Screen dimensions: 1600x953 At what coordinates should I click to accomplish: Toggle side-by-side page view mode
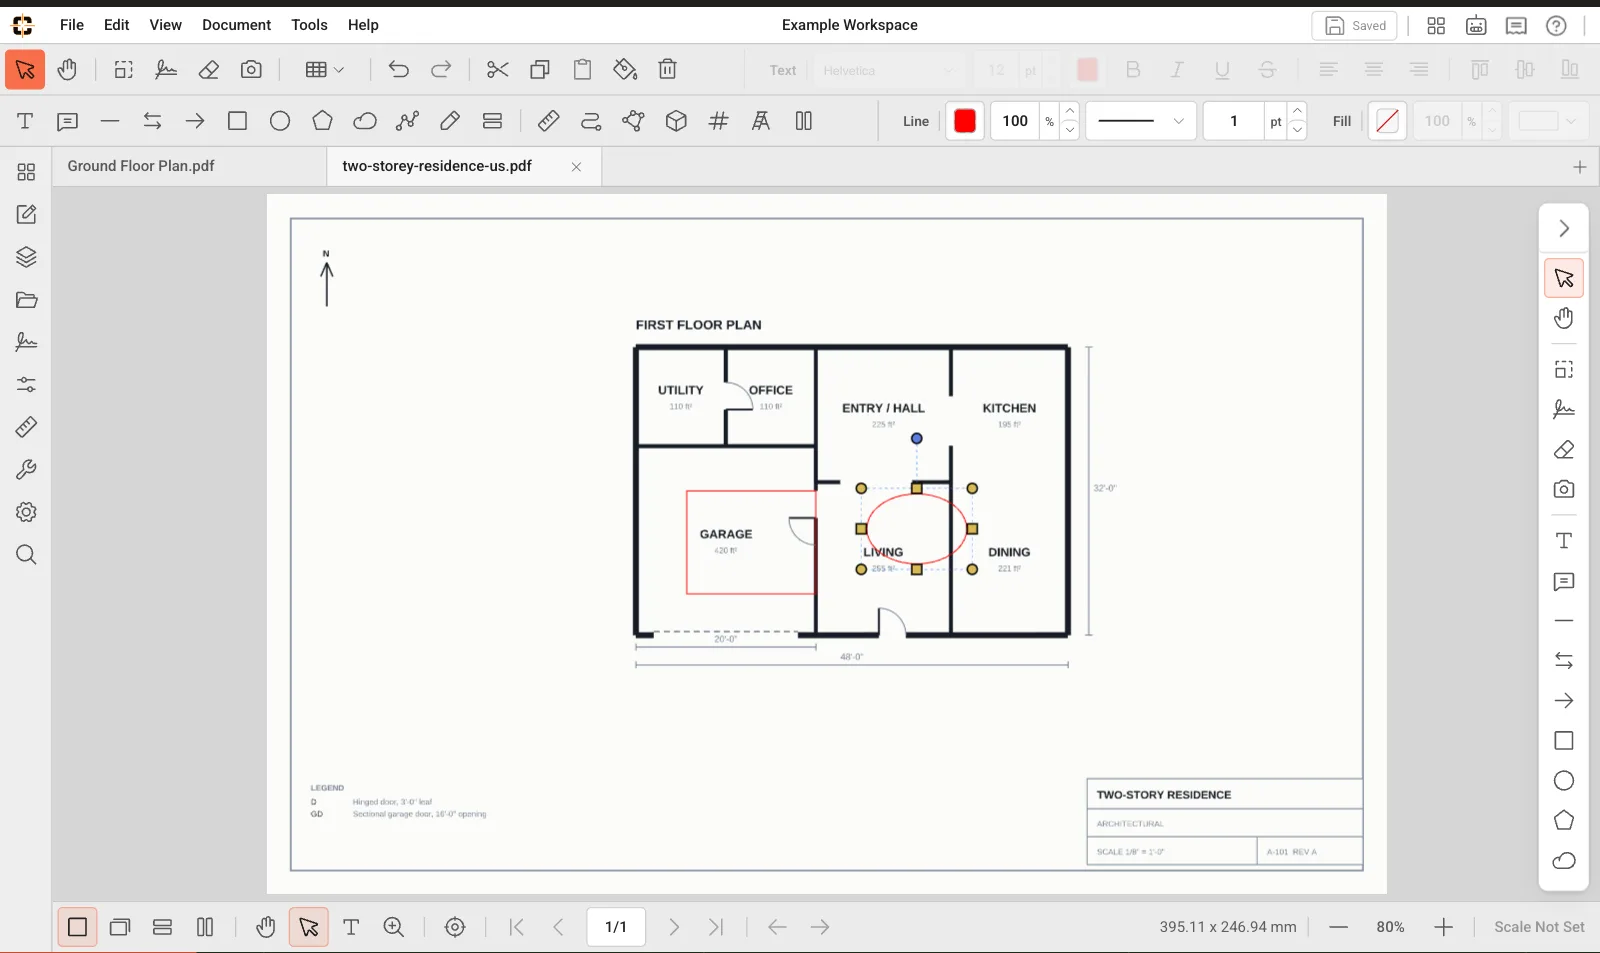[x=205, y=927]
